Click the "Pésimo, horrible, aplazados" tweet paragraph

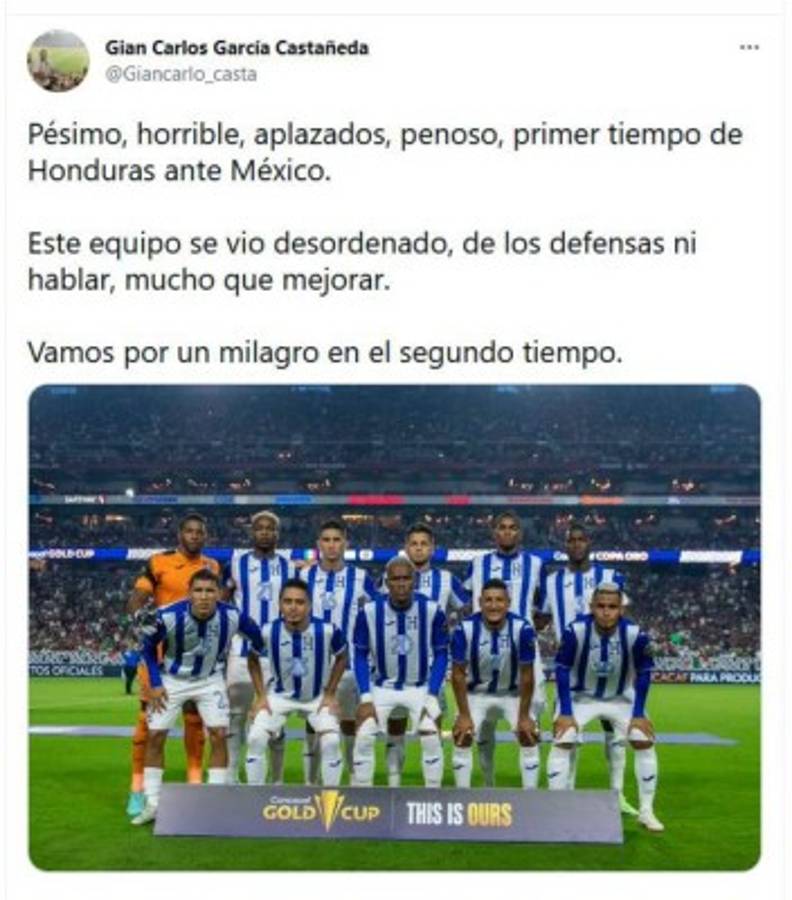(385, 152)
